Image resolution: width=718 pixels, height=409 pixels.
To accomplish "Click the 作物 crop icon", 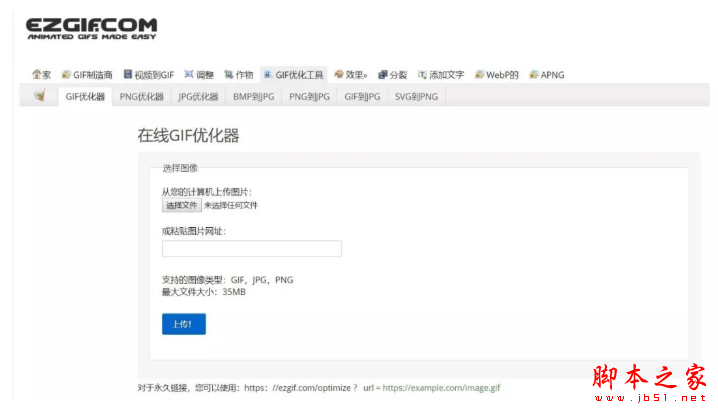I will click(x=228, y=74).
